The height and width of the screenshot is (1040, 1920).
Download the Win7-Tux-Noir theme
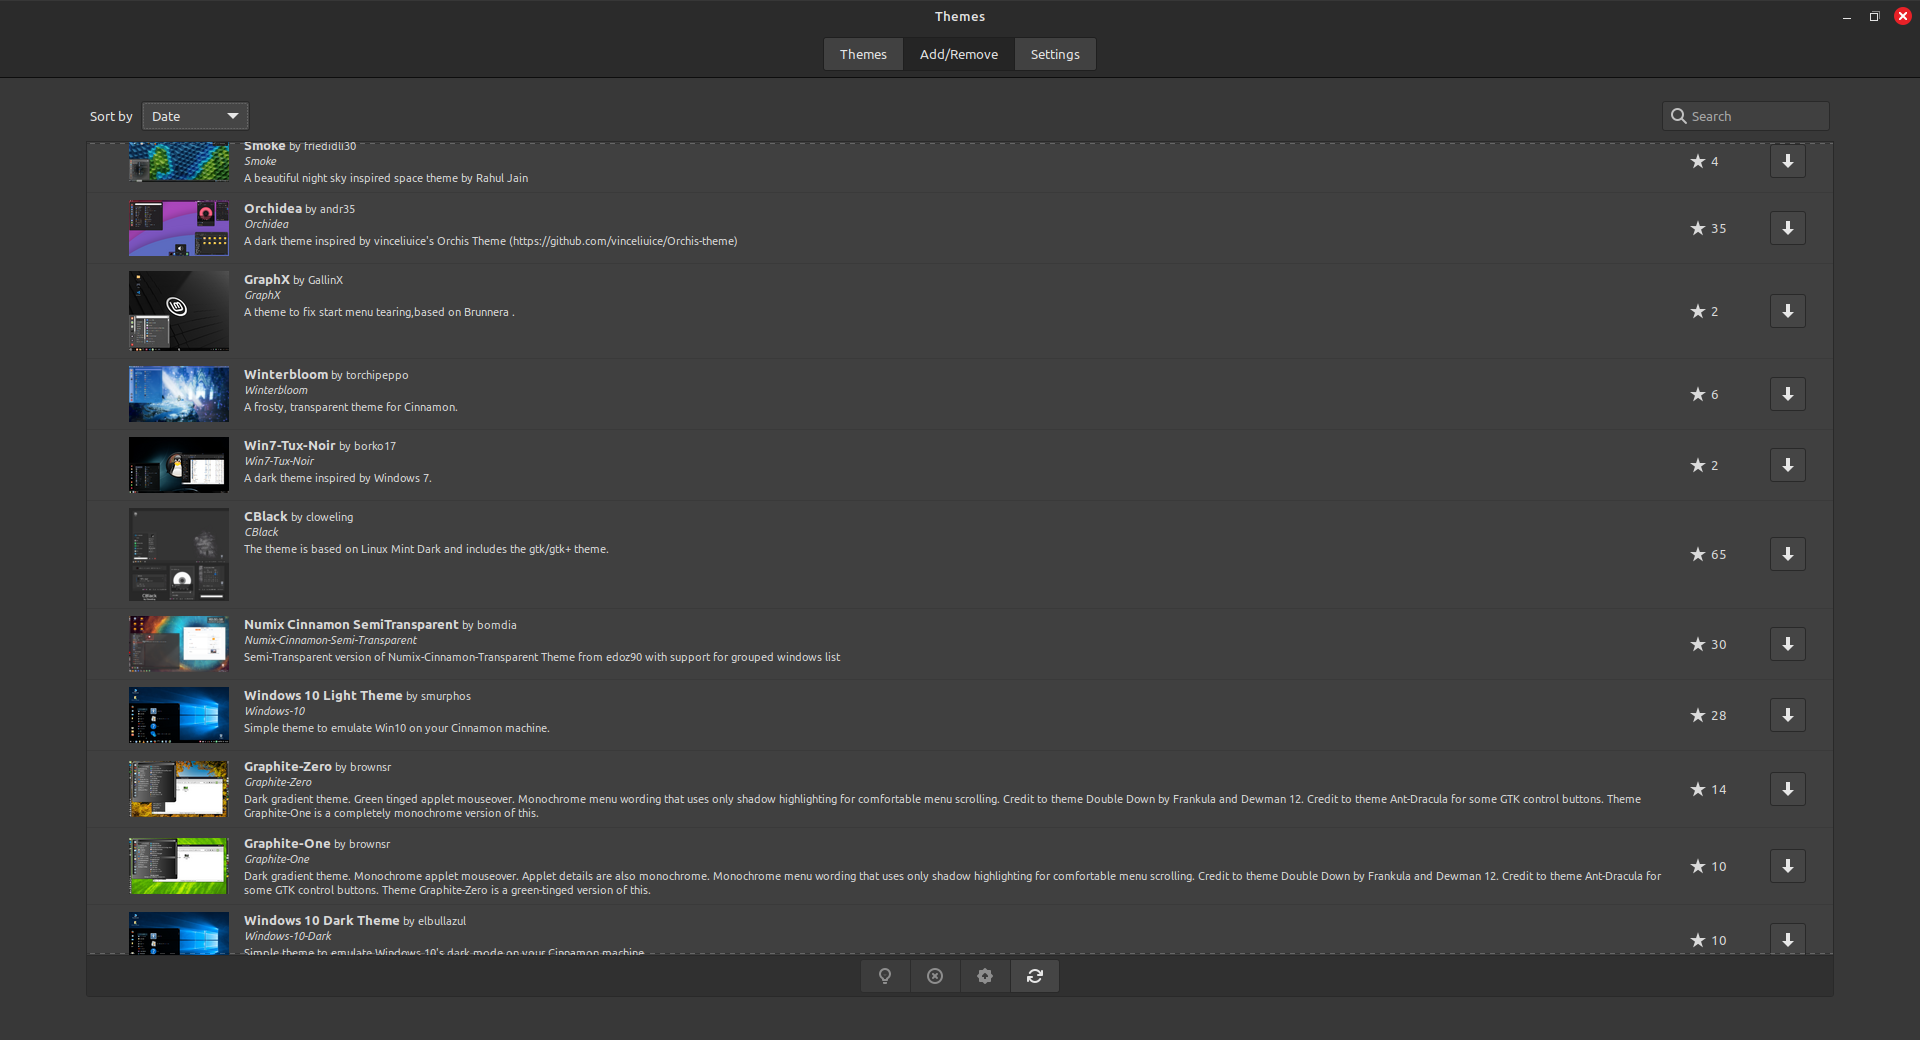(x=1787, y=465)
